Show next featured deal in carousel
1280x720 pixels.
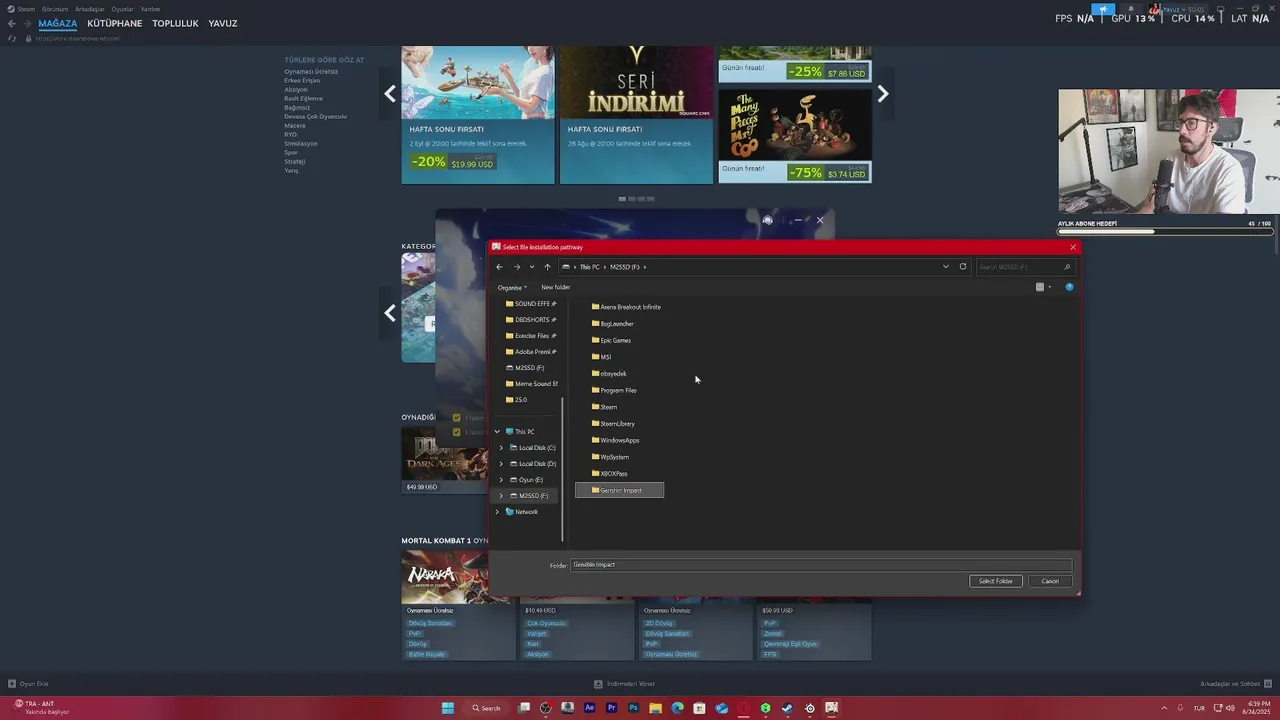point(882,94)
